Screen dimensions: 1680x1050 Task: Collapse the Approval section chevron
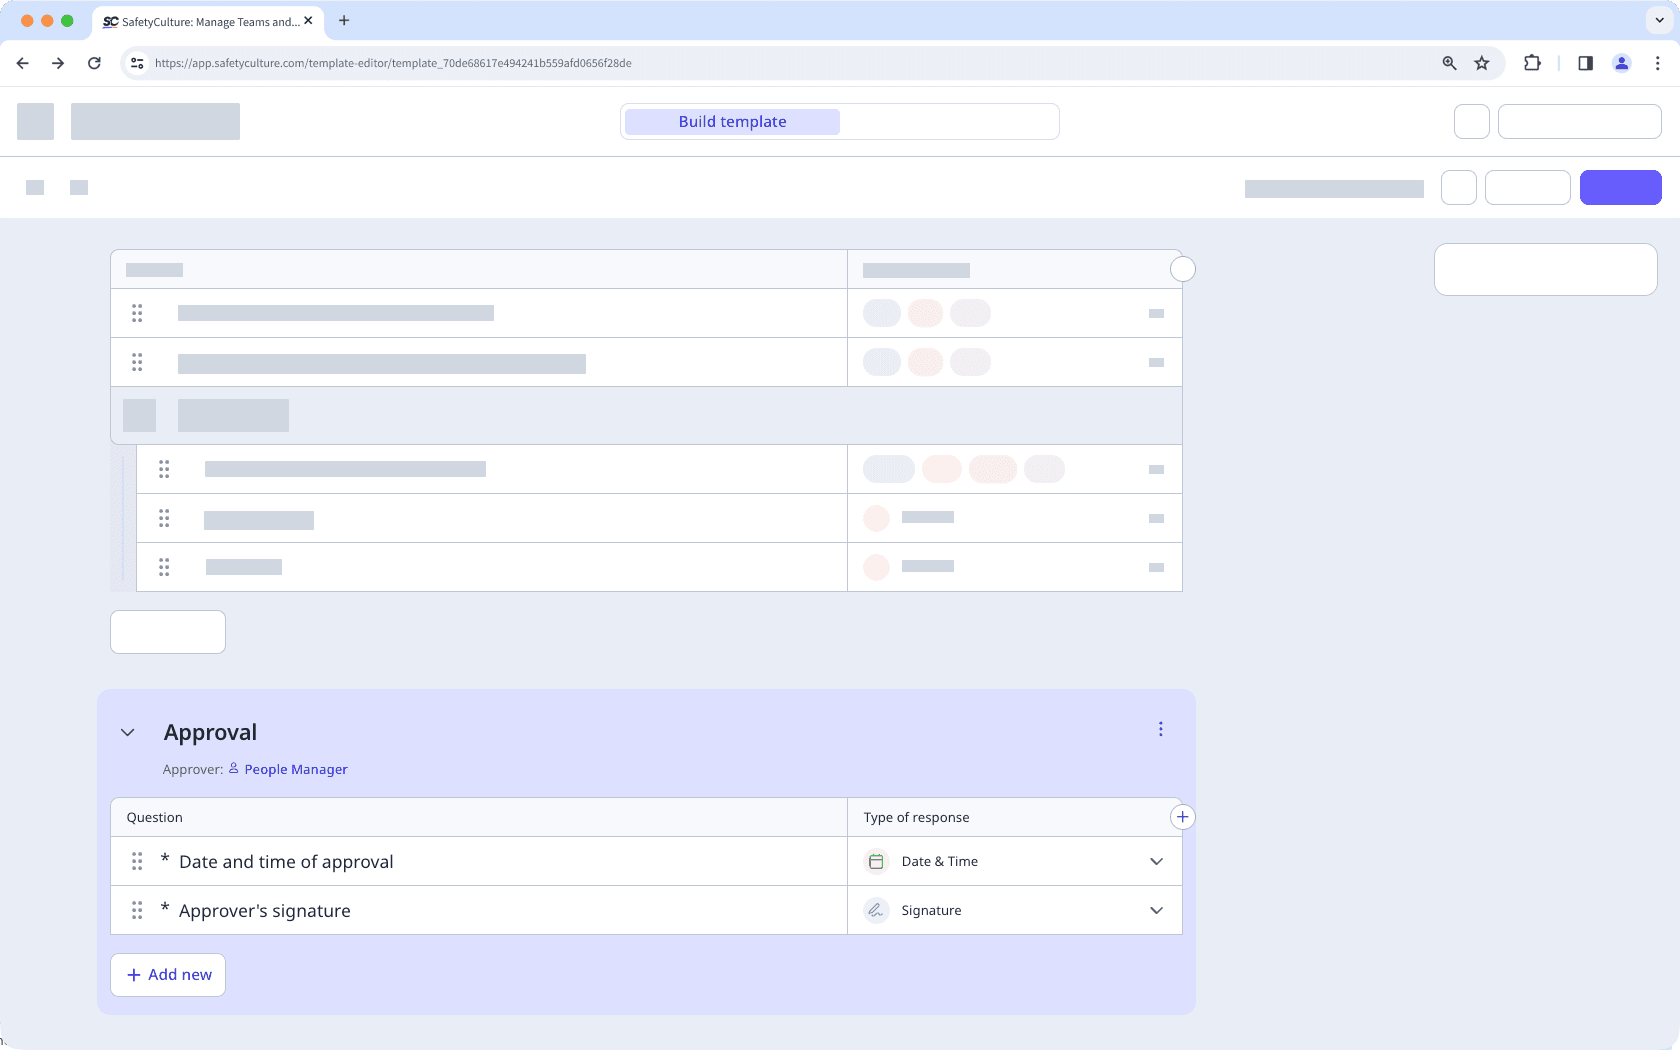(128, 732)
